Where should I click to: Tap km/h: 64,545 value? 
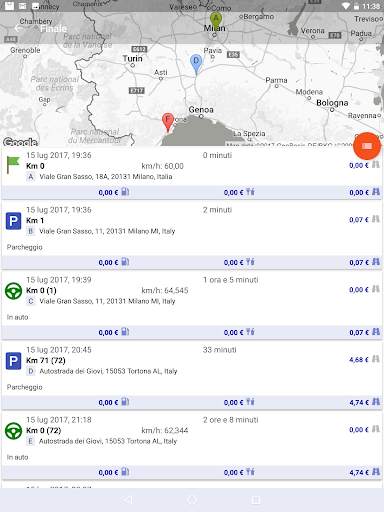click(165, 290)
